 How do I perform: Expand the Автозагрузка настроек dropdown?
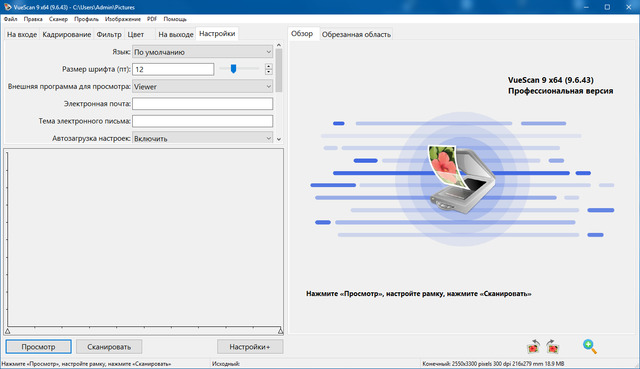coord(202,138)
